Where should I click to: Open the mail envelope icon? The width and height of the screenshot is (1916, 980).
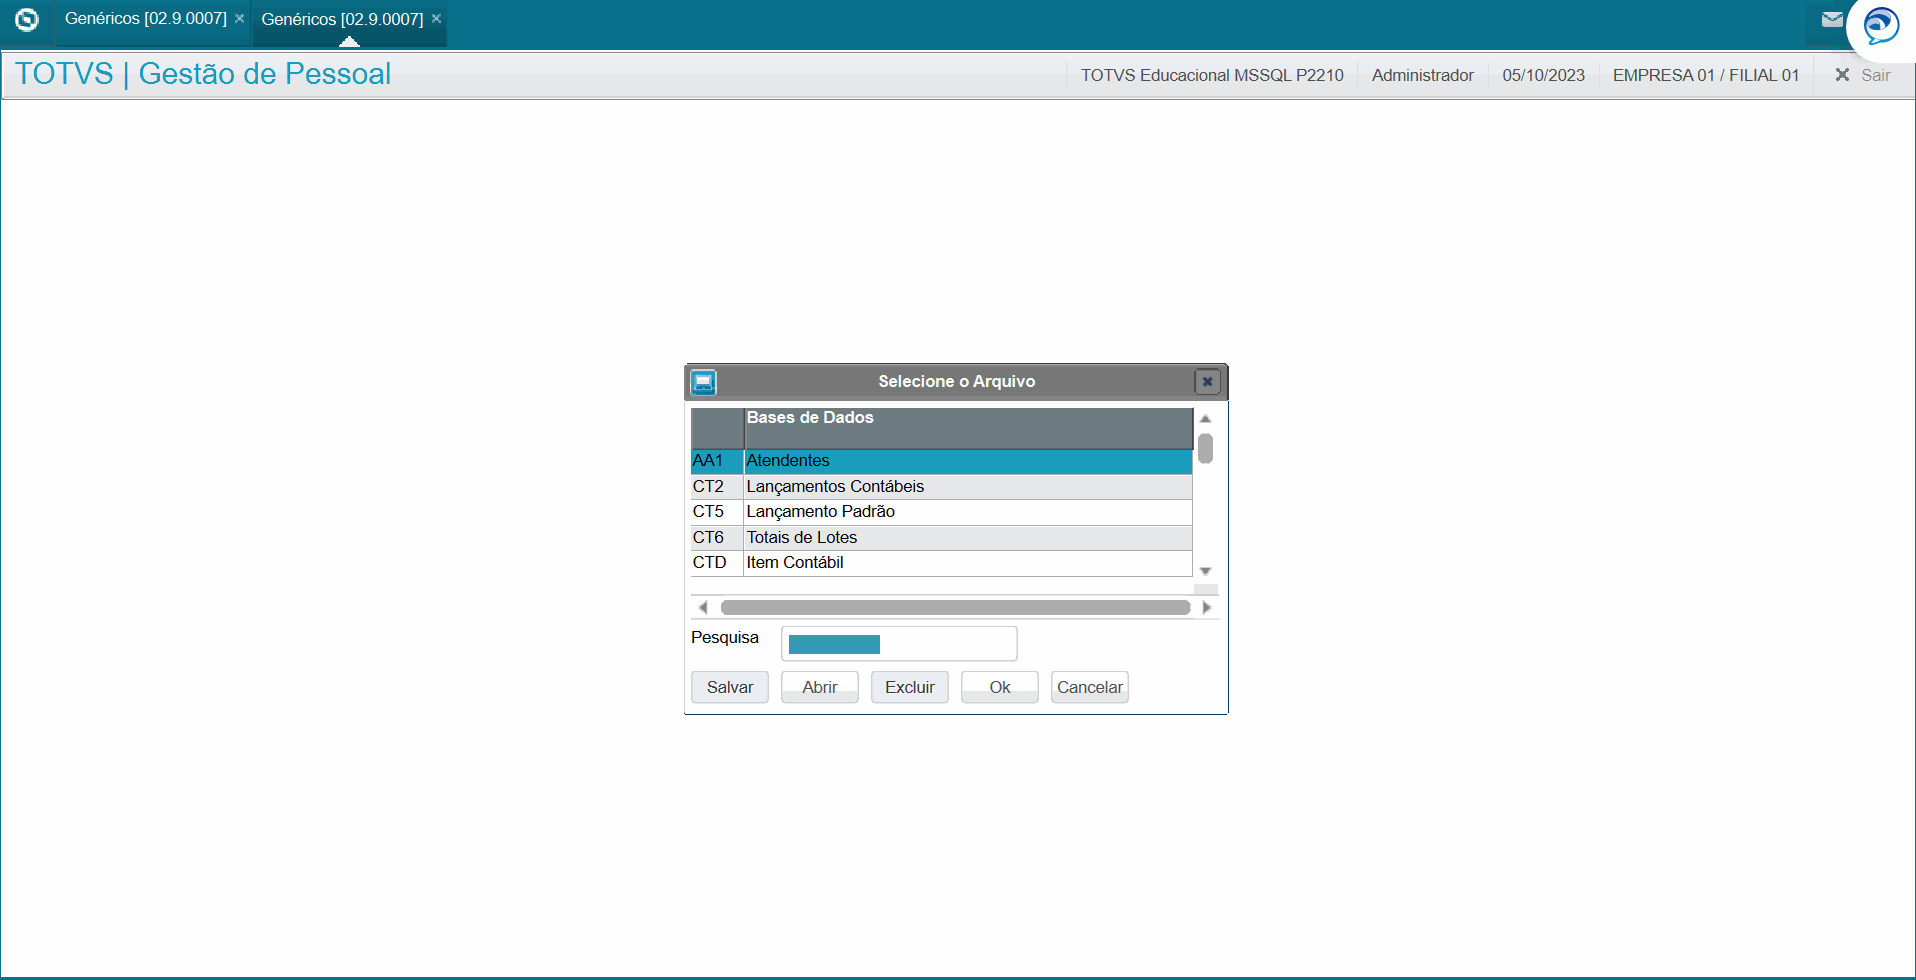1832,19
